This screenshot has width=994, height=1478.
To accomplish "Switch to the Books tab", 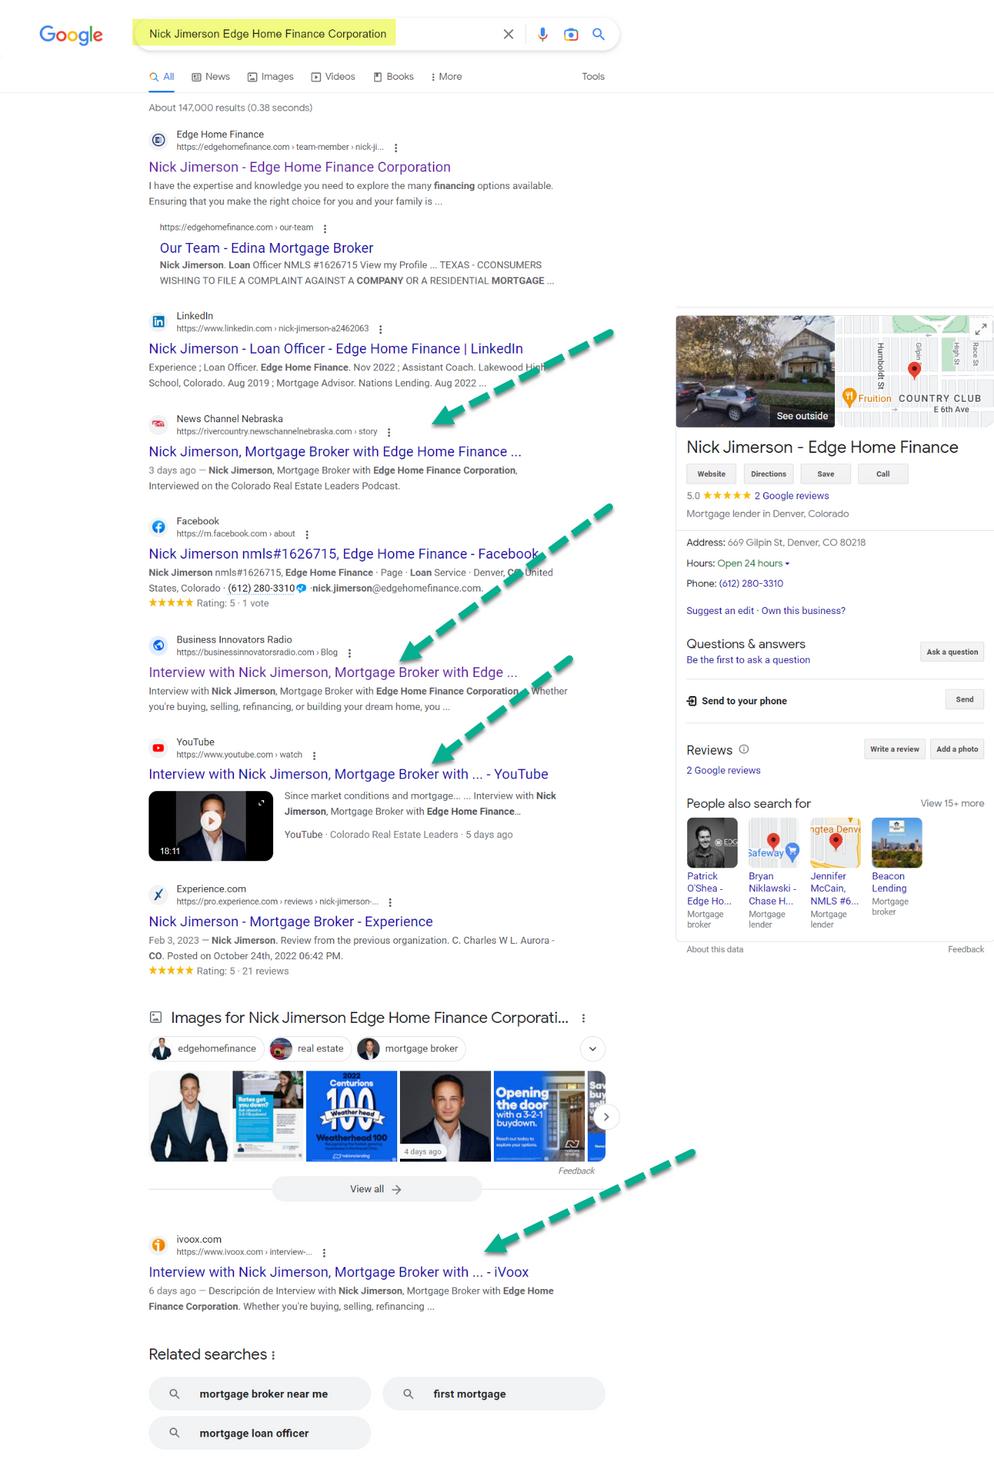I will [x=393, y=77].
